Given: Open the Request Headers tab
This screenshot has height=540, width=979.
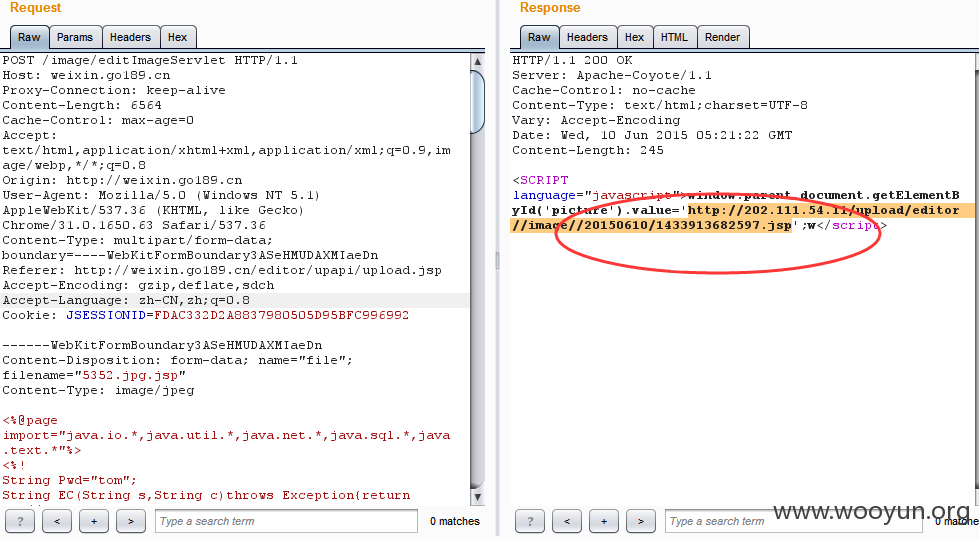Looking at the screenshot, I should point(130,37).
